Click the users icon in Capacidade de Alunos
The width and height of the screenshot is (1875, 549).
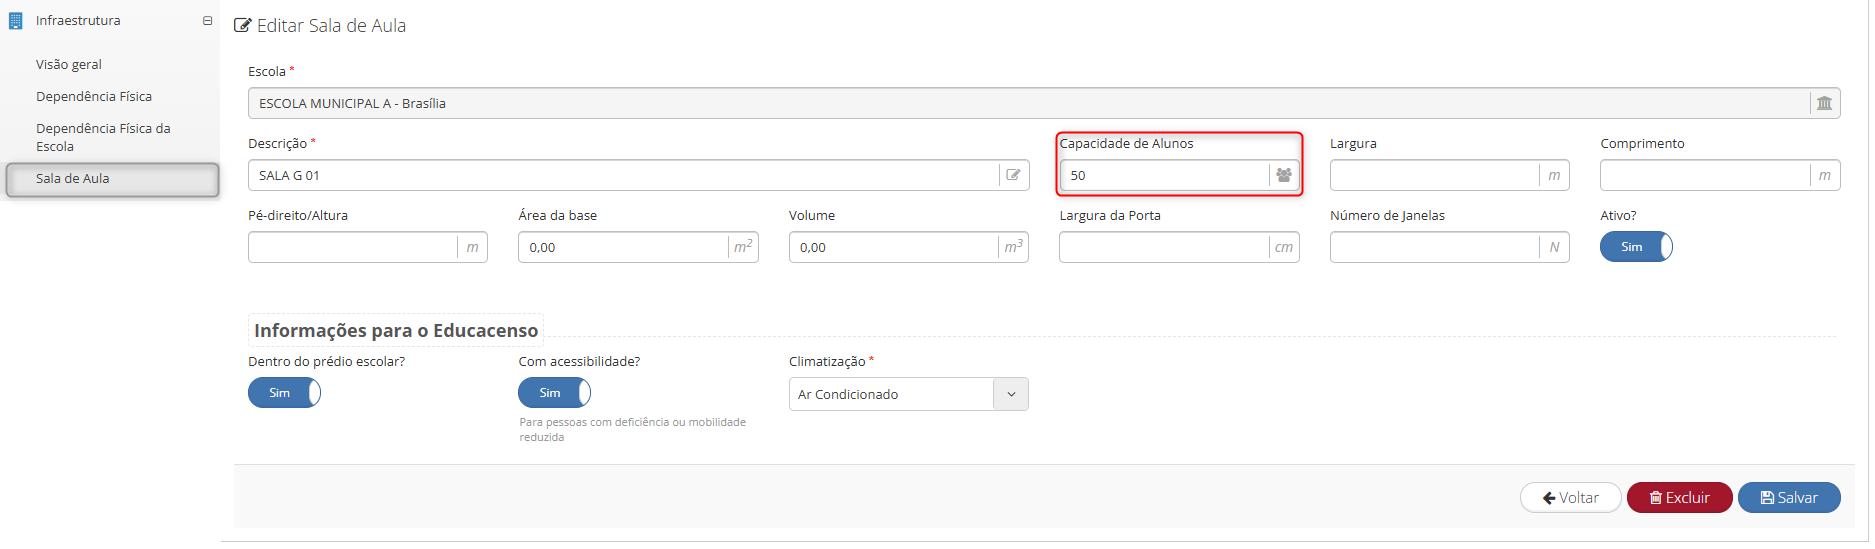pos(1284,175)
